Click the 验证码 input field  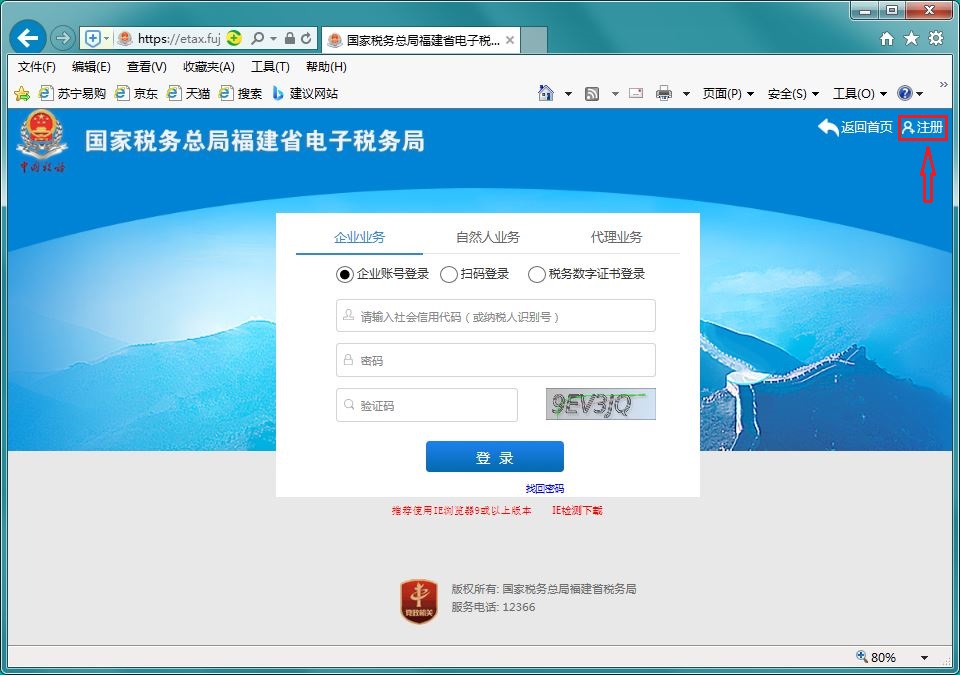430,405
